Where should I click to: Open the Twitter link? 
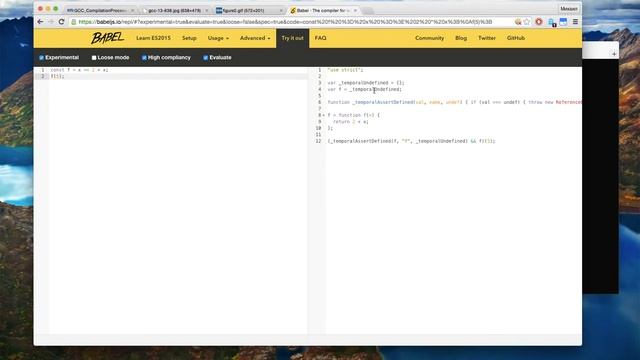[487, 38]
